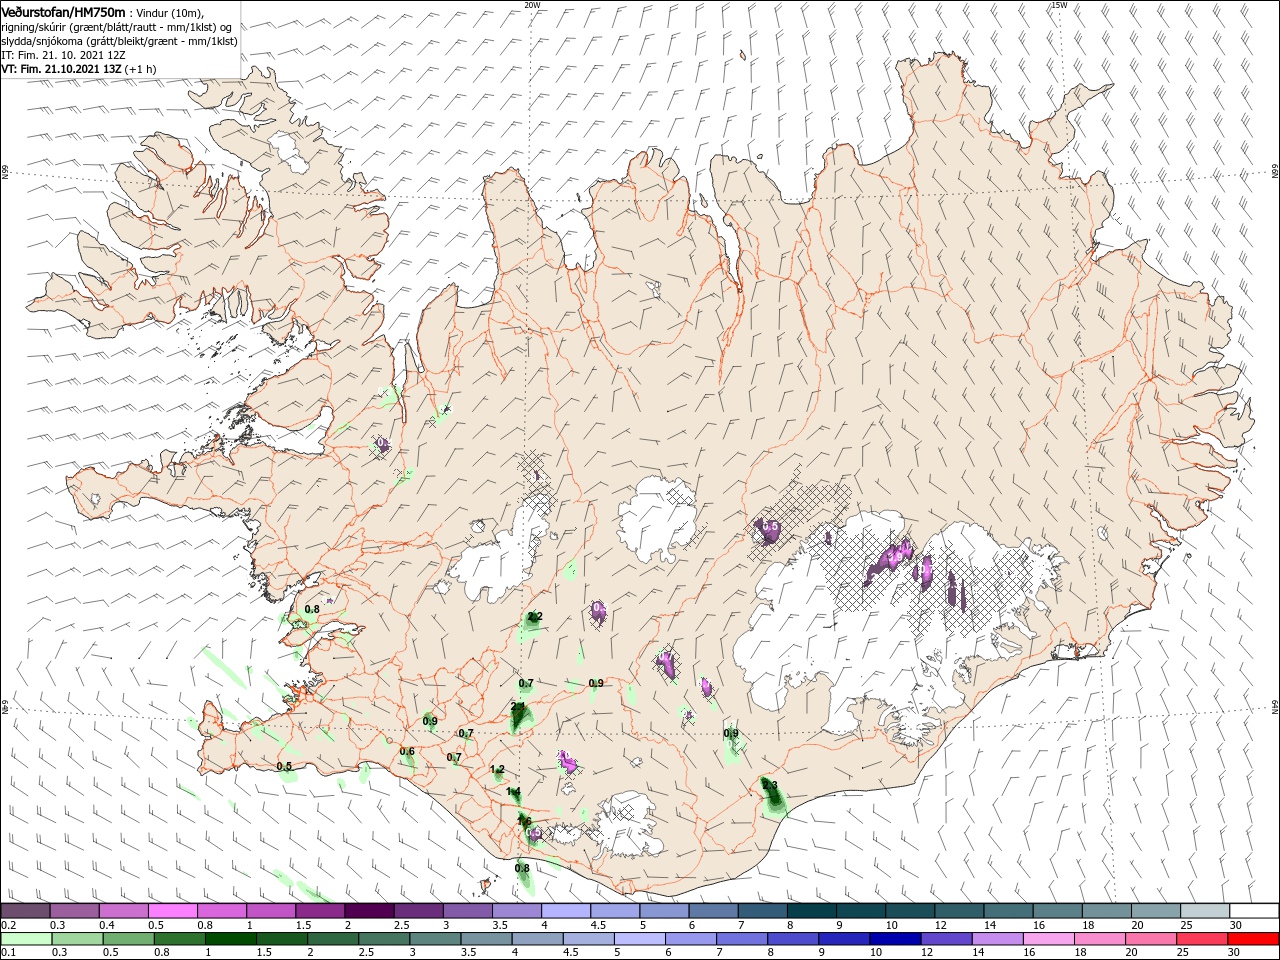1280x960 pixels.
Task: Select the 3 gray-green swatch in the rain scale
Action: click(435, 939)
